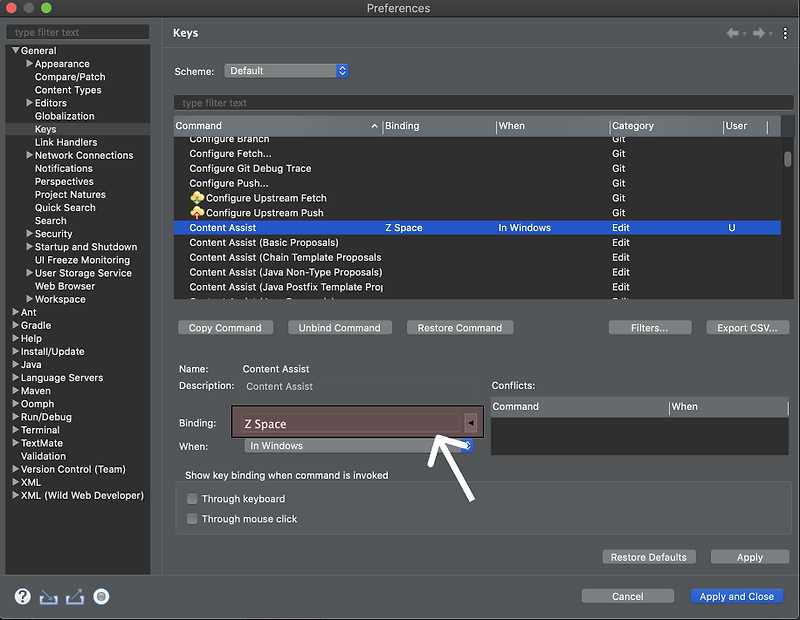Open the When In Windows dropdown
Screen dimensions: 800x620
click(x=359, y=445)
